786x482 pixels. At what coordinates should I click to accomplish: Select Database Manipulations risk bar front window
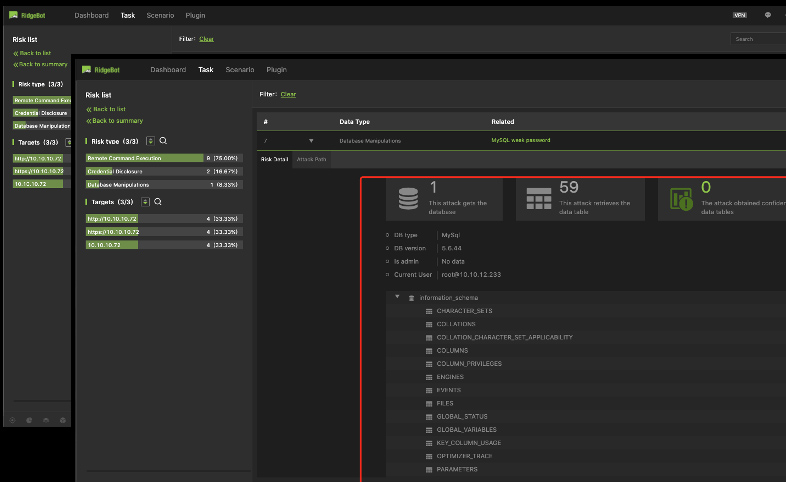164,185
